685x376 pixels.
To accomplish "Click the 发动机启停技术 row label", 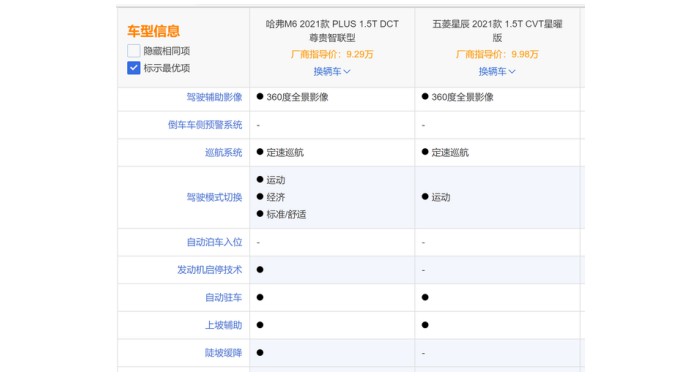I will pyautogui.click(x=209, y=270).
